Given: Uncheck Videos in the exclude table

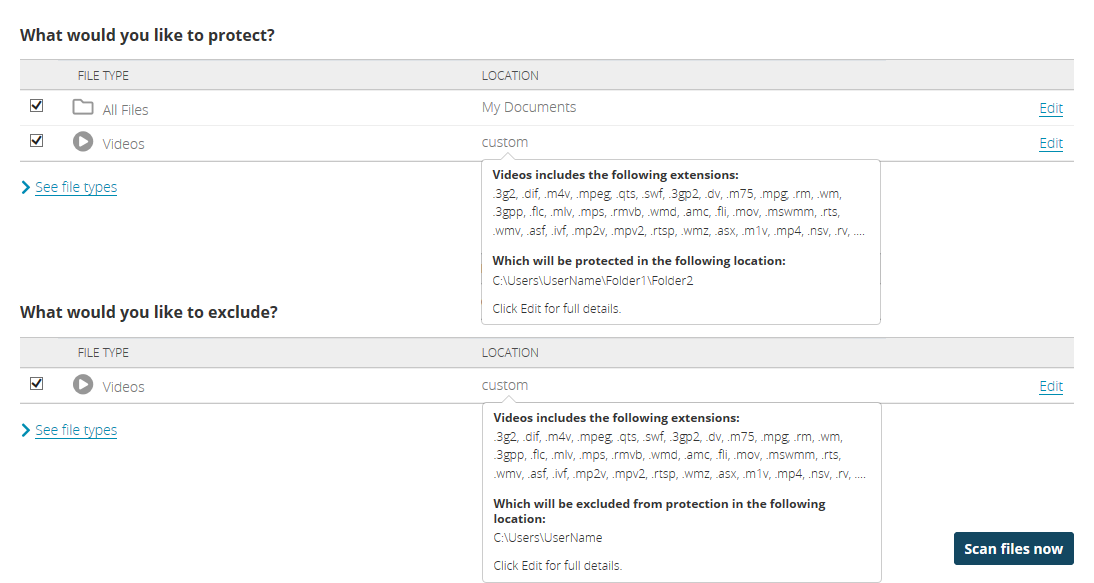Looking at the screenshot, I should pyautogui.click(x=37, y=383).
